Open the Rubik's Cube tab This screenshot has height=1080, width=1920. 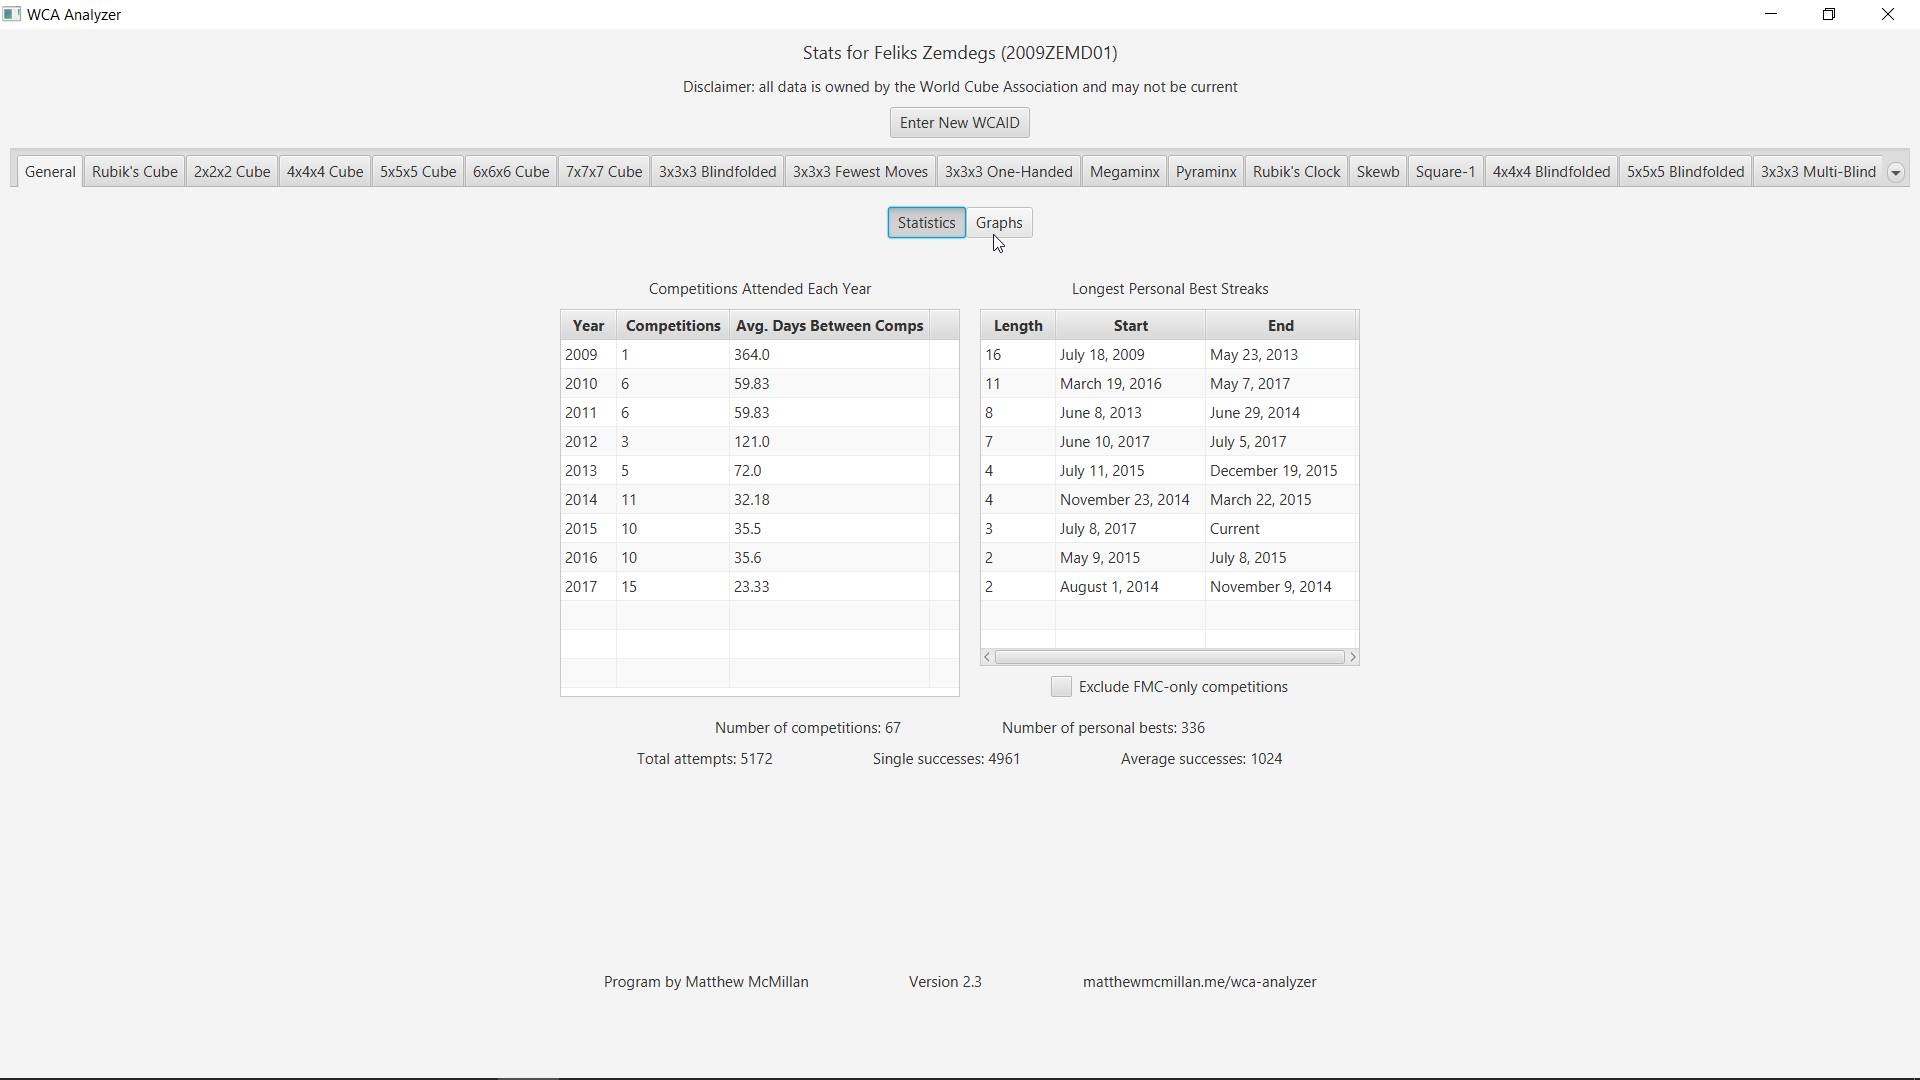click(135, 172)
